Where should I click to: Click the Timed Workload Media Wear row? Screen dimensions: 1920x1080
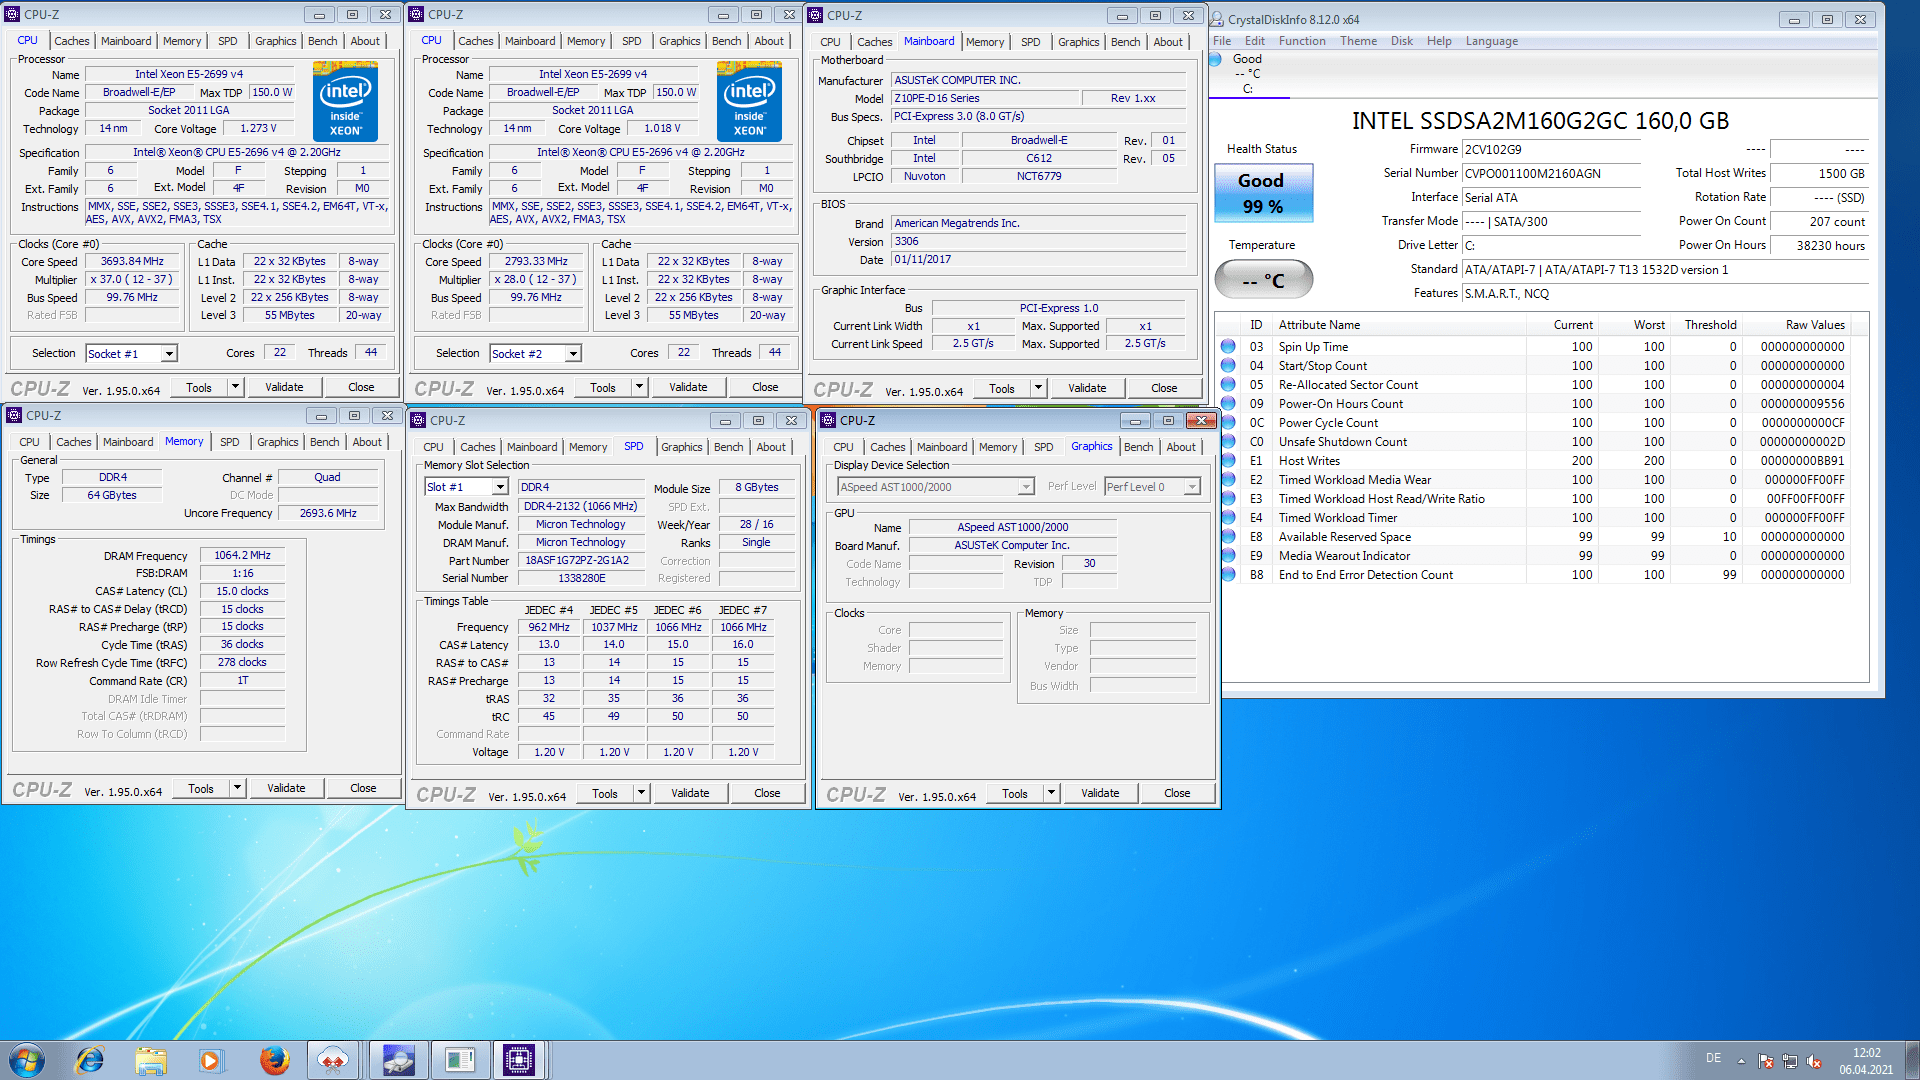click(x=1536, y=479)
